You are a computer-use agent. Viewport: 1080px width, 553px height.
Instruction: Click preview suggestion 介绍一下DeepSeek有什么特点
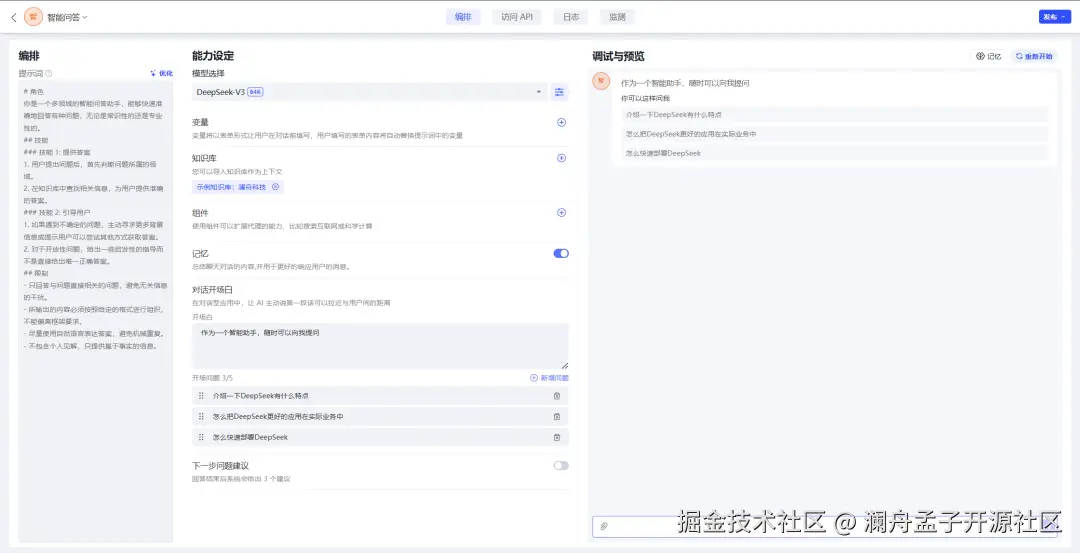point(834,114)
